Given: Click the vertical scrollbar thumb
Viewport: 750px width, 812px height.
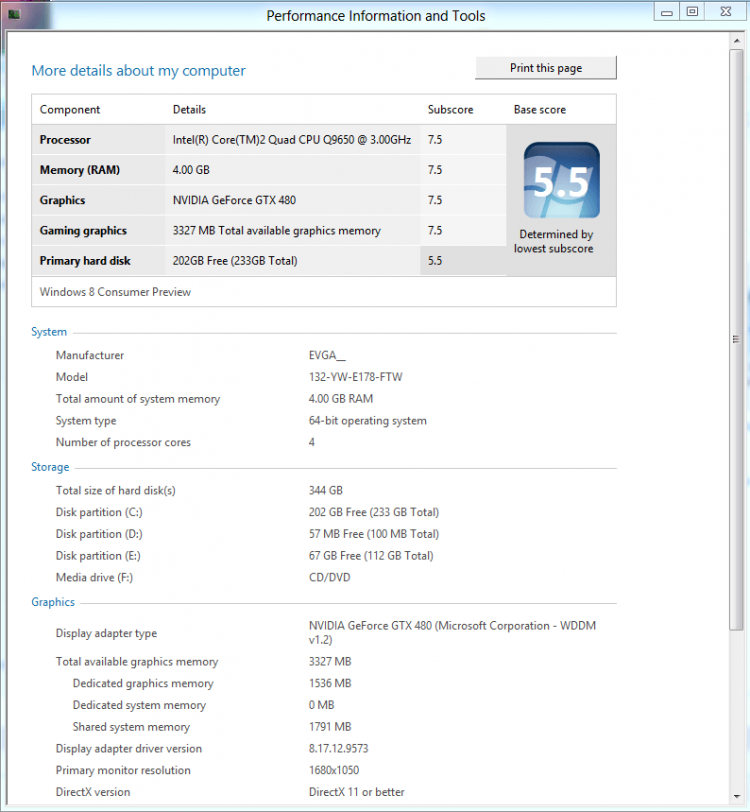Looking at the screenshot, I should click(736, 340).
